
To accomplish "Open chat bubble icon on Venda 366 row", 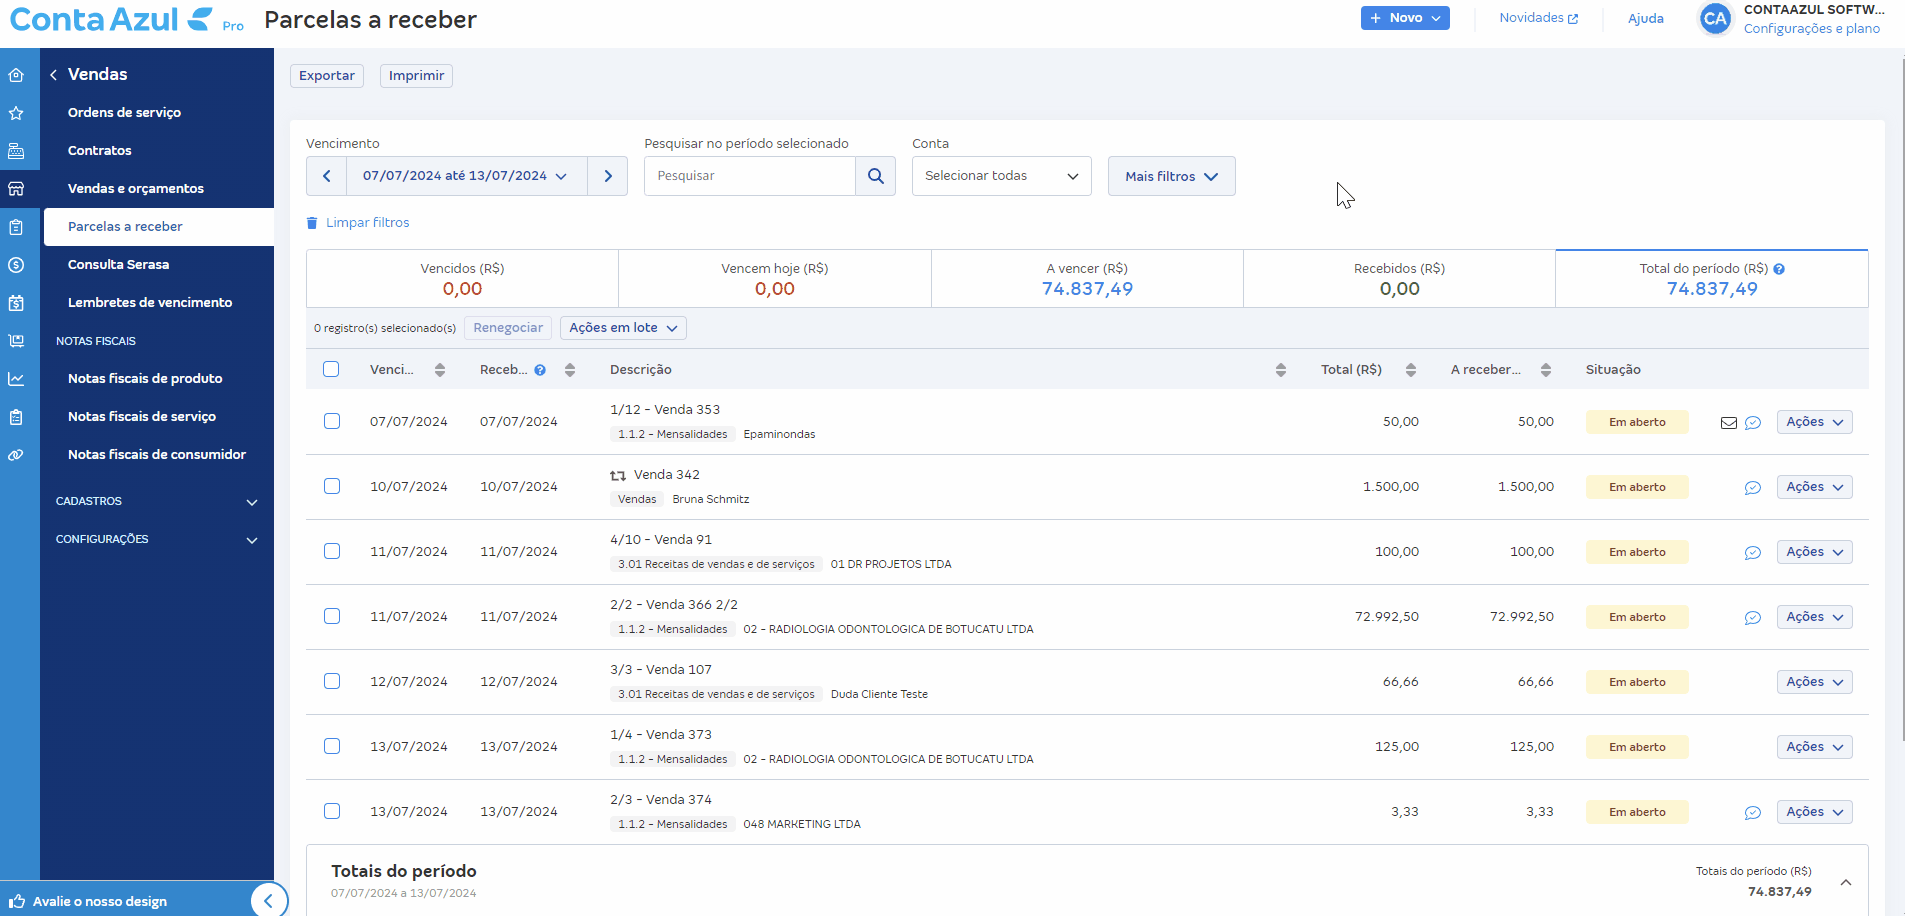I will [1753, 618].
